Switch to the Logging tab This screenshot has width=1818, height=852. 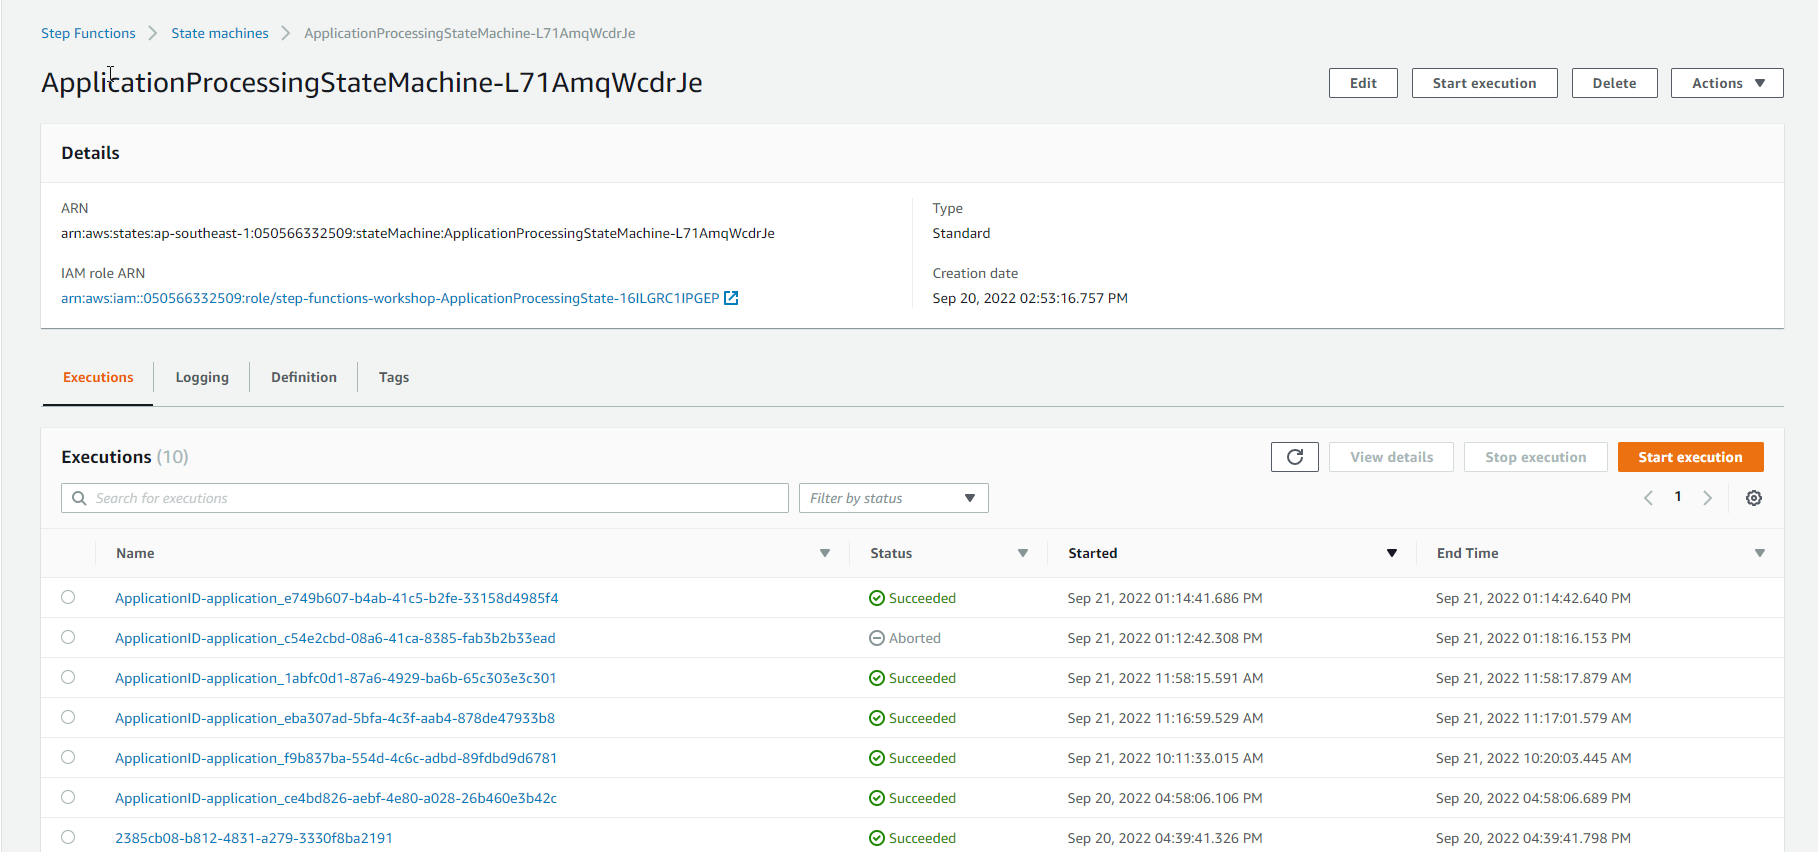coord(202,377)
